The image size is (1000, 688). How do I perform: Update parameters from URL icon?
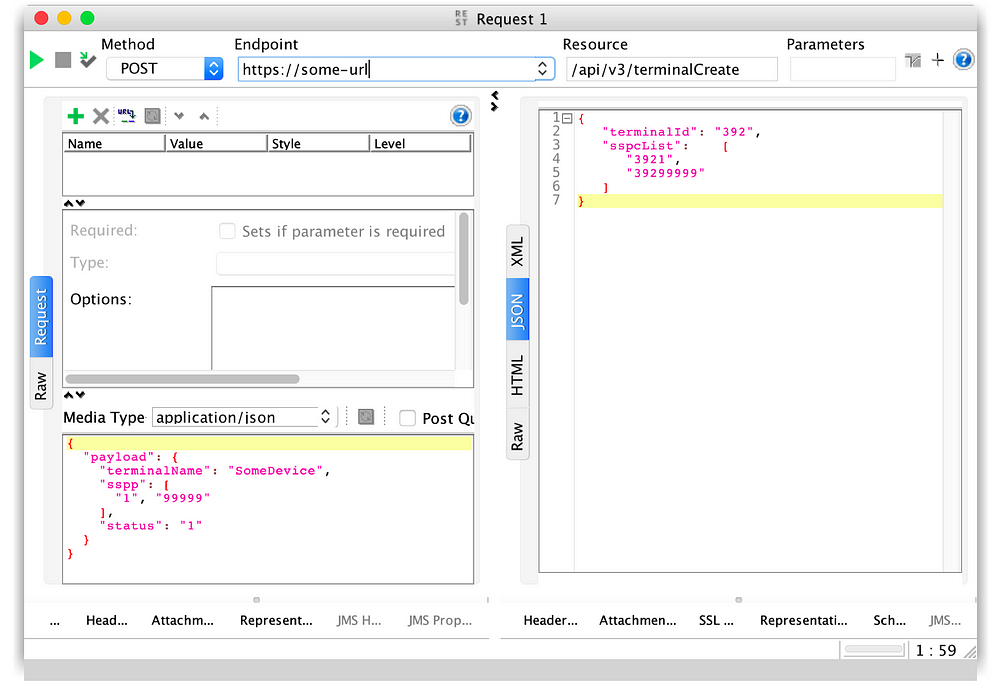[126, 115]
